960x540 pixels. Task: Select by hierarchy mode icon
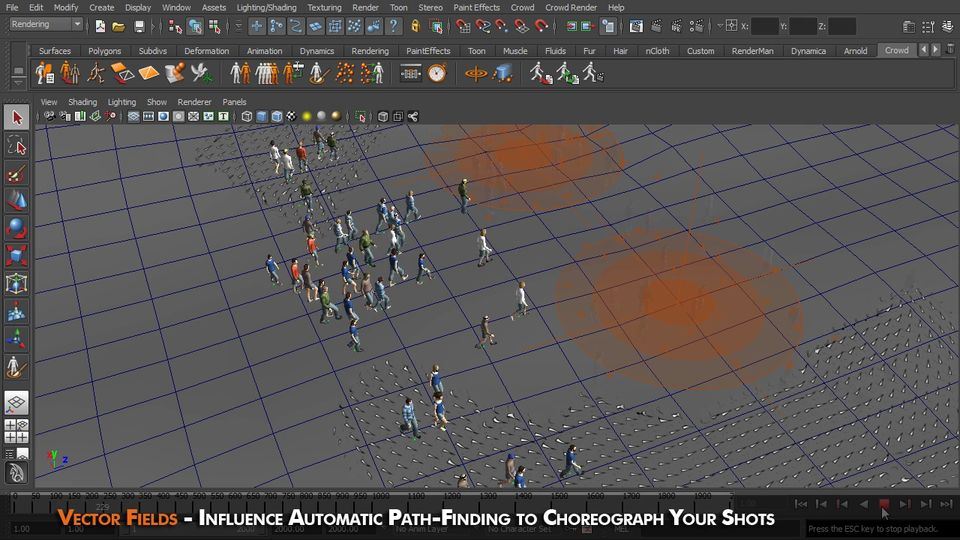[x=176, y=26]
